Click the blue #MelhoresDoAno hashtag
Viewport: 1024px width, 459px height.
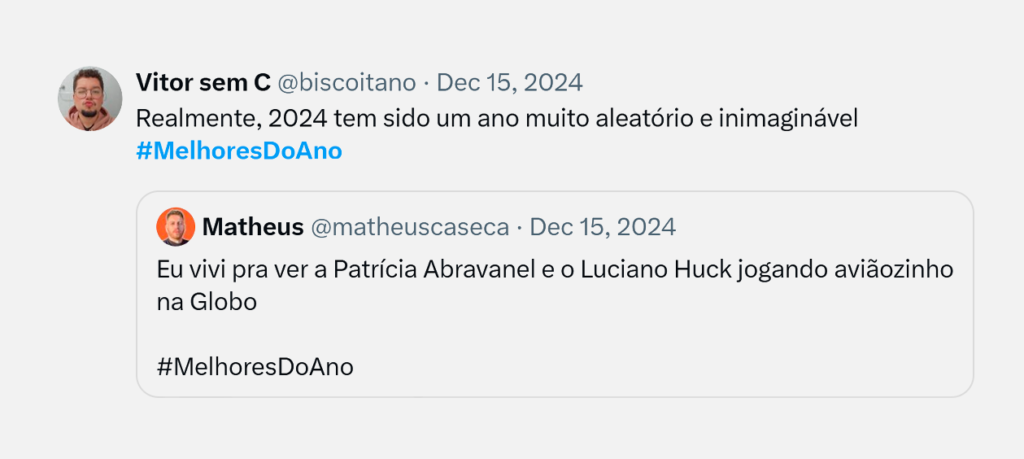(239, 151)
